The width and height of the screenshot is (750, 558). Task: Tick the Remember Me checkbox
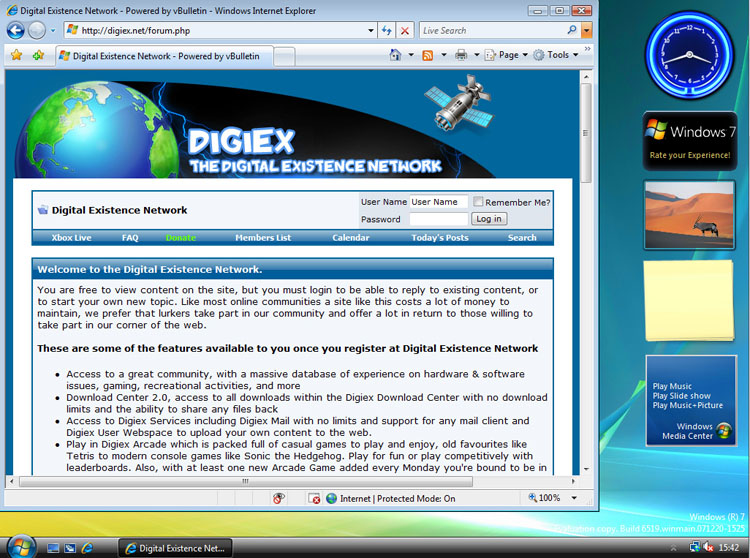click(x=478, y=202)
